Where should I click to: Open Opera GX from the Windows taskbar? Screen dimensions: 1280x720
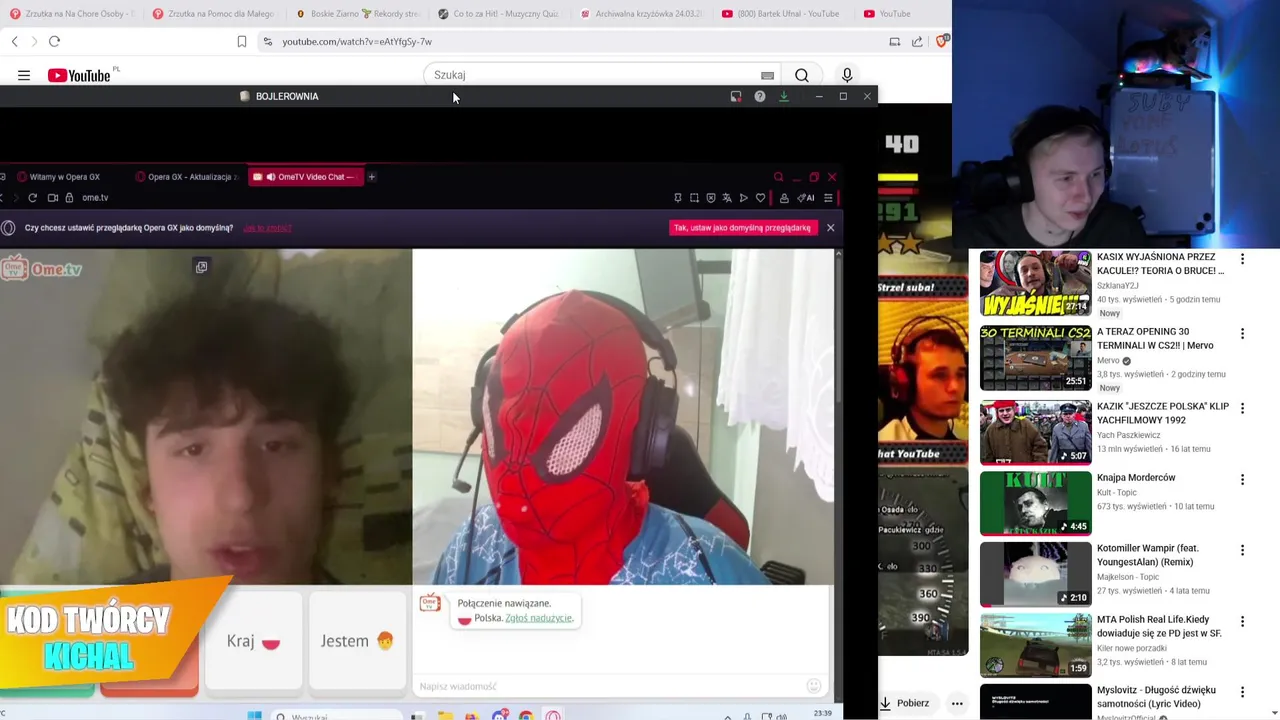pyautogui.click(x=552, y=716)
